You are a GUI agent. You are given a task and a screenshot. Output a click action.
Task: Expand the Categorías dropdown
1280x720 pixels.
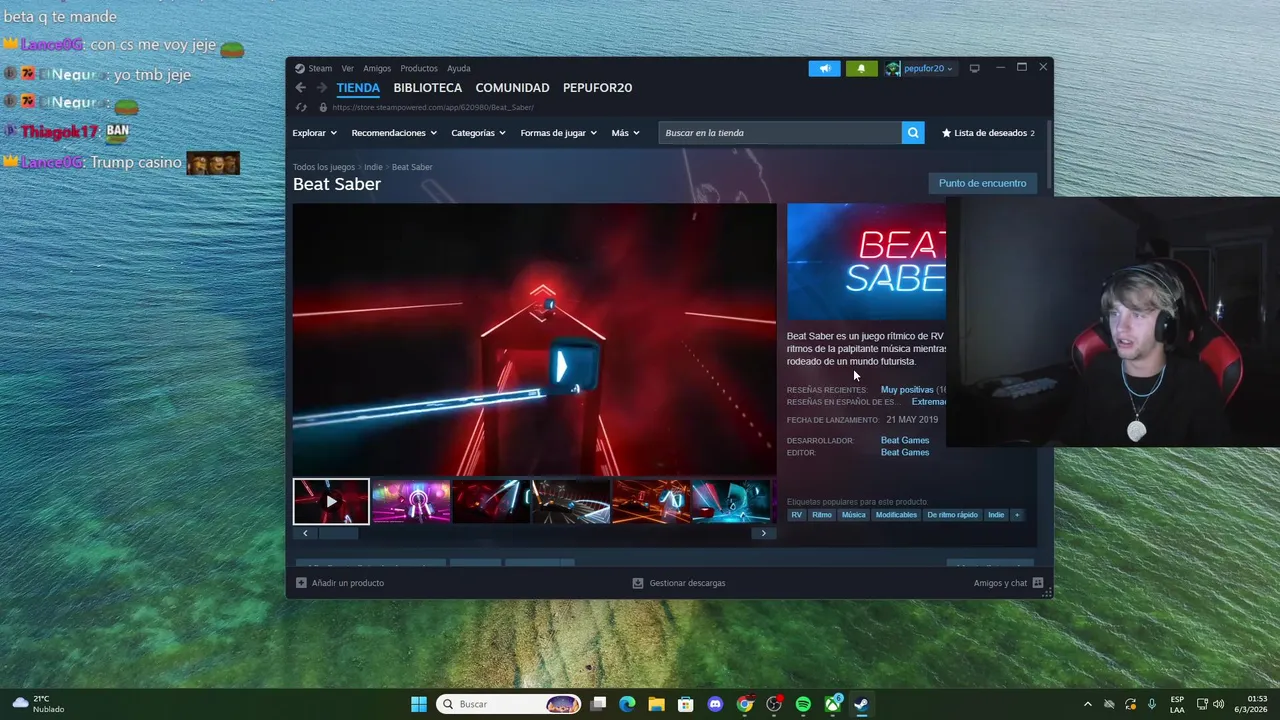[478, 133]
